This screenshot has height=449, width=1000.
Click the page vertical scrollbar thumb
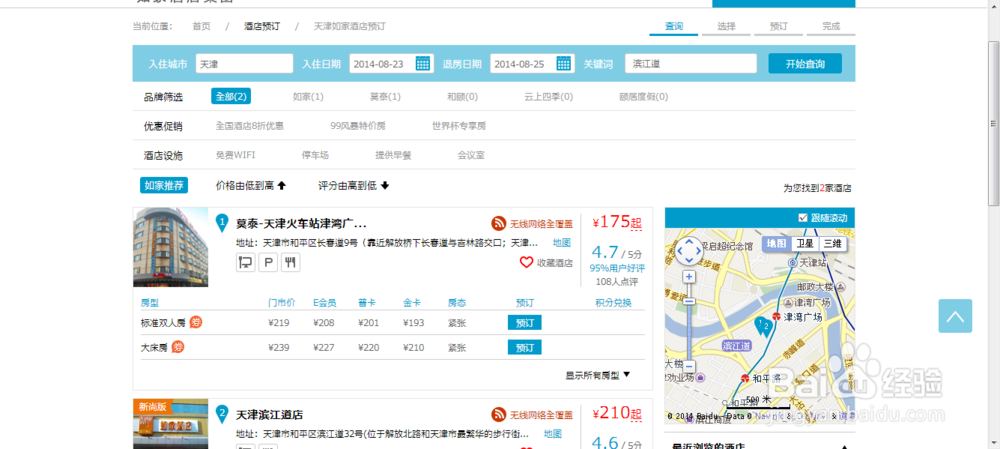point(994,122)
